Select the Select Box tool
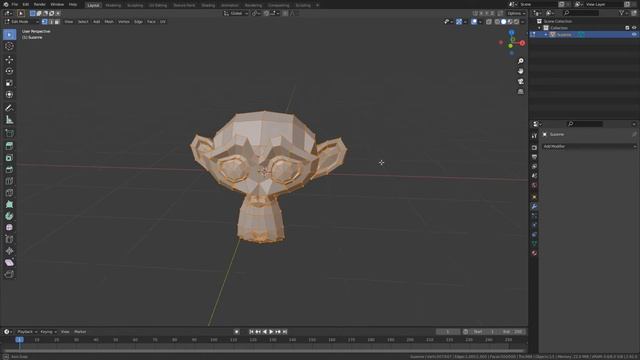This screenshot has height=360, width=640. tap(9, 35)
